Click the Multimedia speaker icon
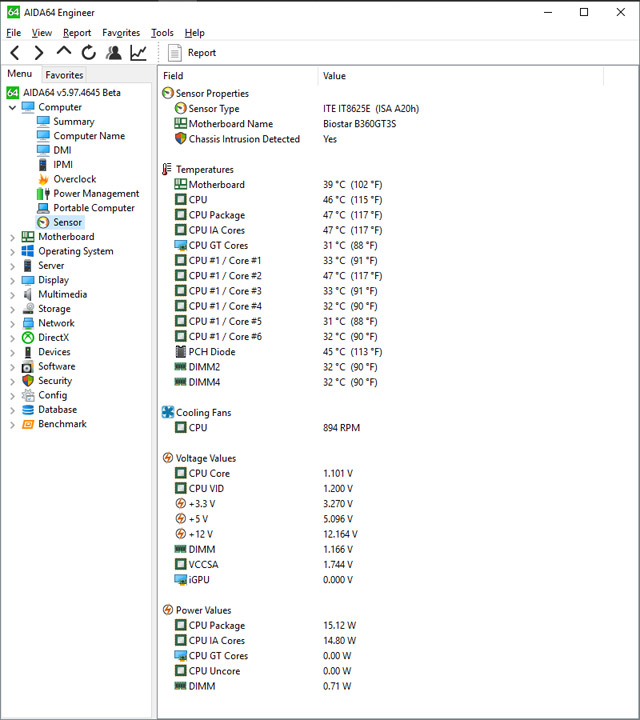The height and width of the screenshot is (720, 640). 28,294
